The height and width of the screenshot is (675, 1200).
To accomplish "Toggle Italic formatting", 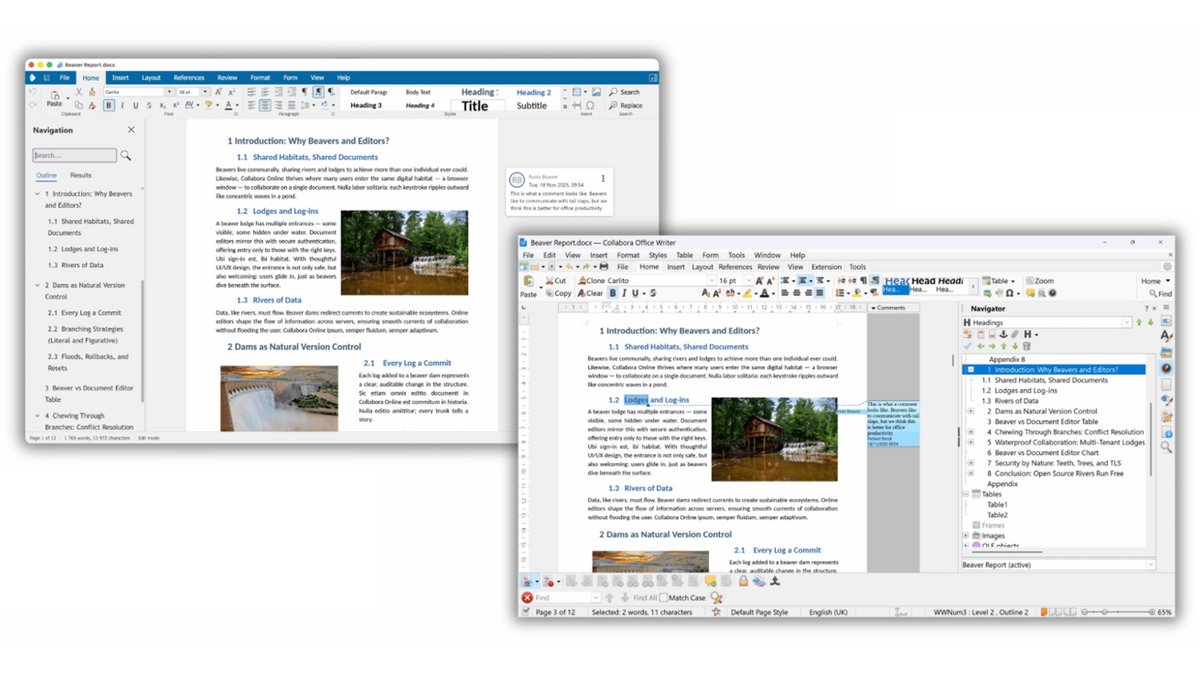I will coord(625,290).
